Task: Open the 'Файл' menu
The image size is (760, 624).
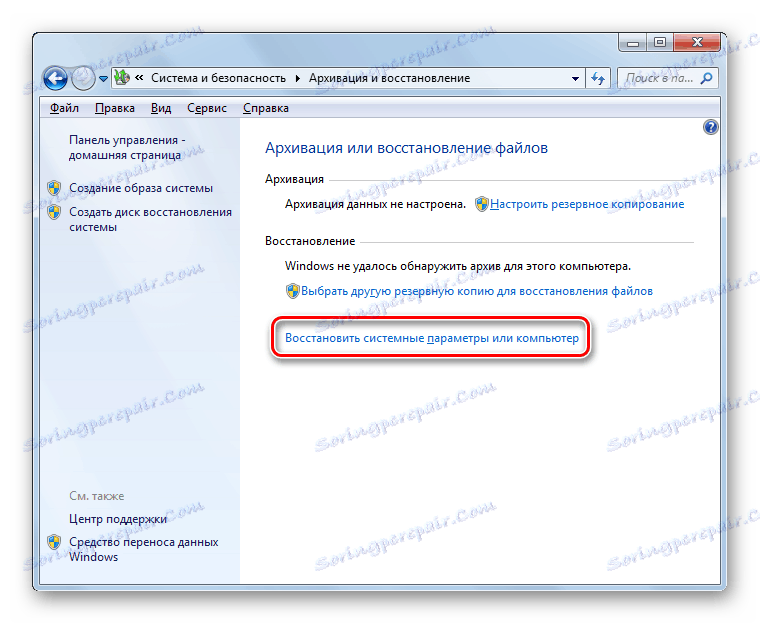Action: (x=64, y=108)
